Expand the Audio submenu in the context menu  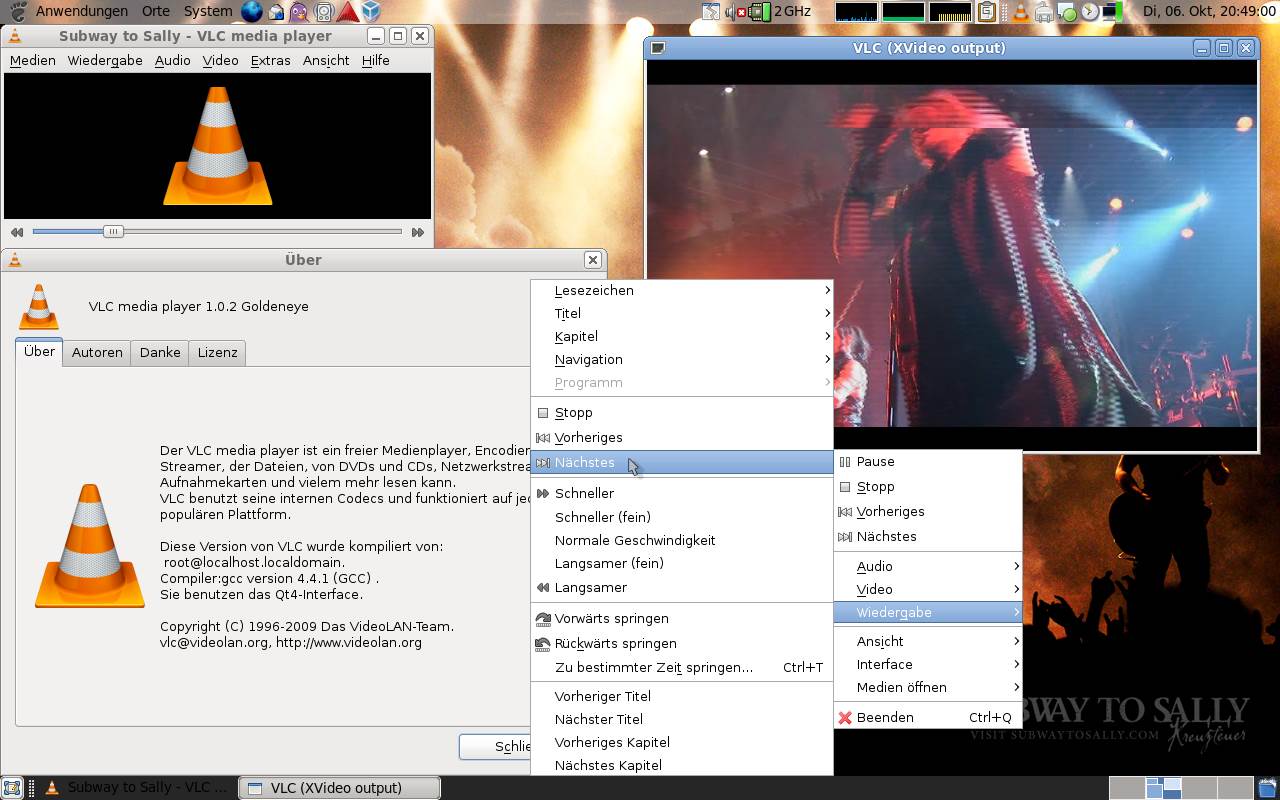pyautogui.click(x=875, y=566)
